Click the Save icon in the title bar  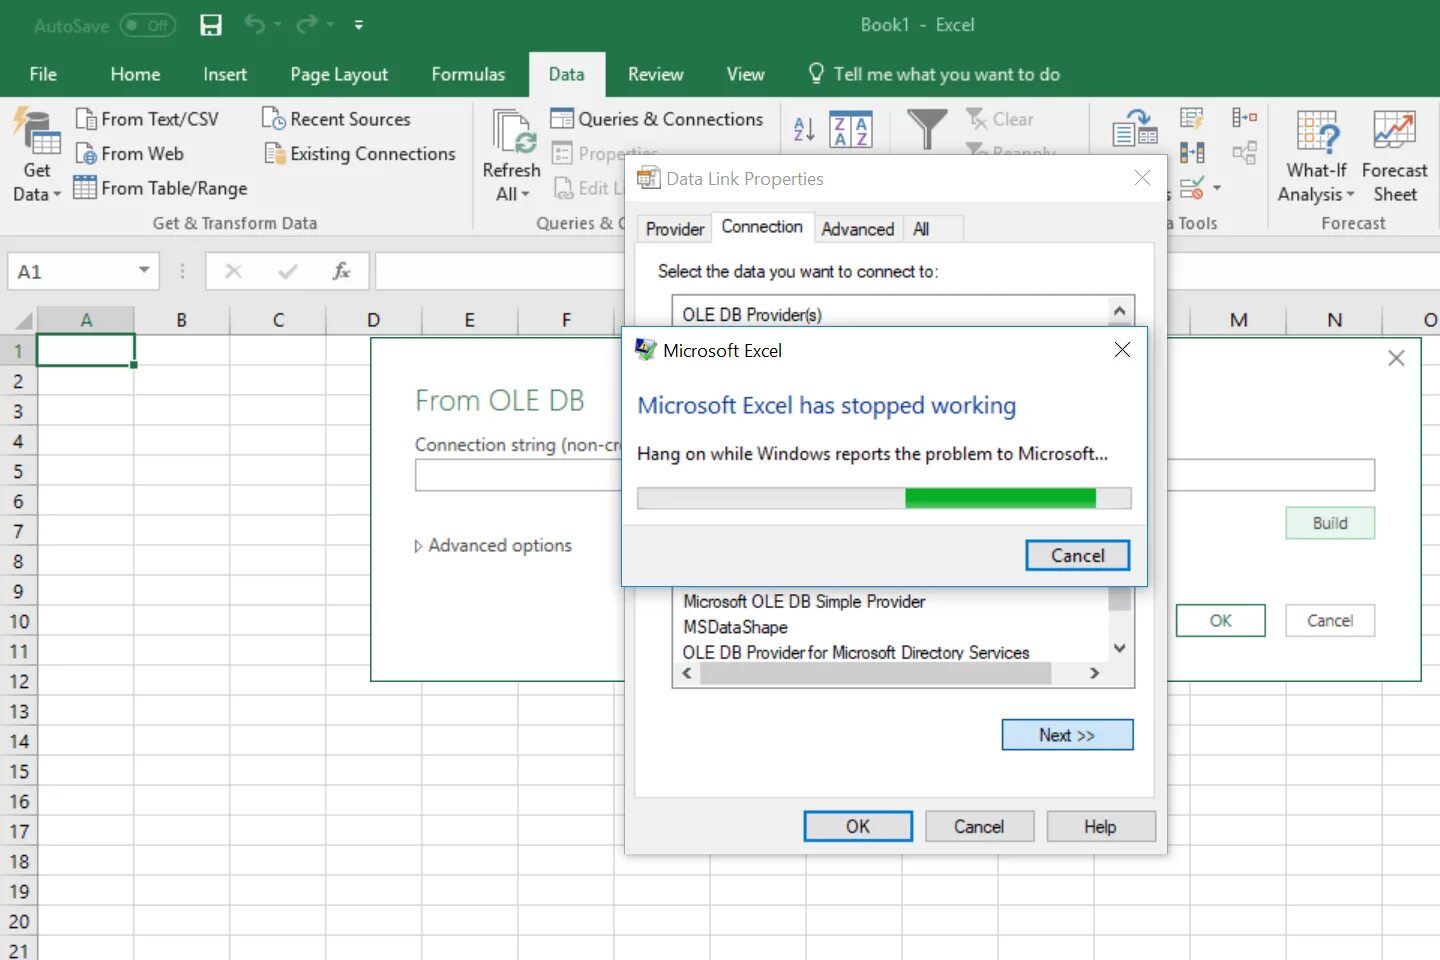[x=211, y=25]
